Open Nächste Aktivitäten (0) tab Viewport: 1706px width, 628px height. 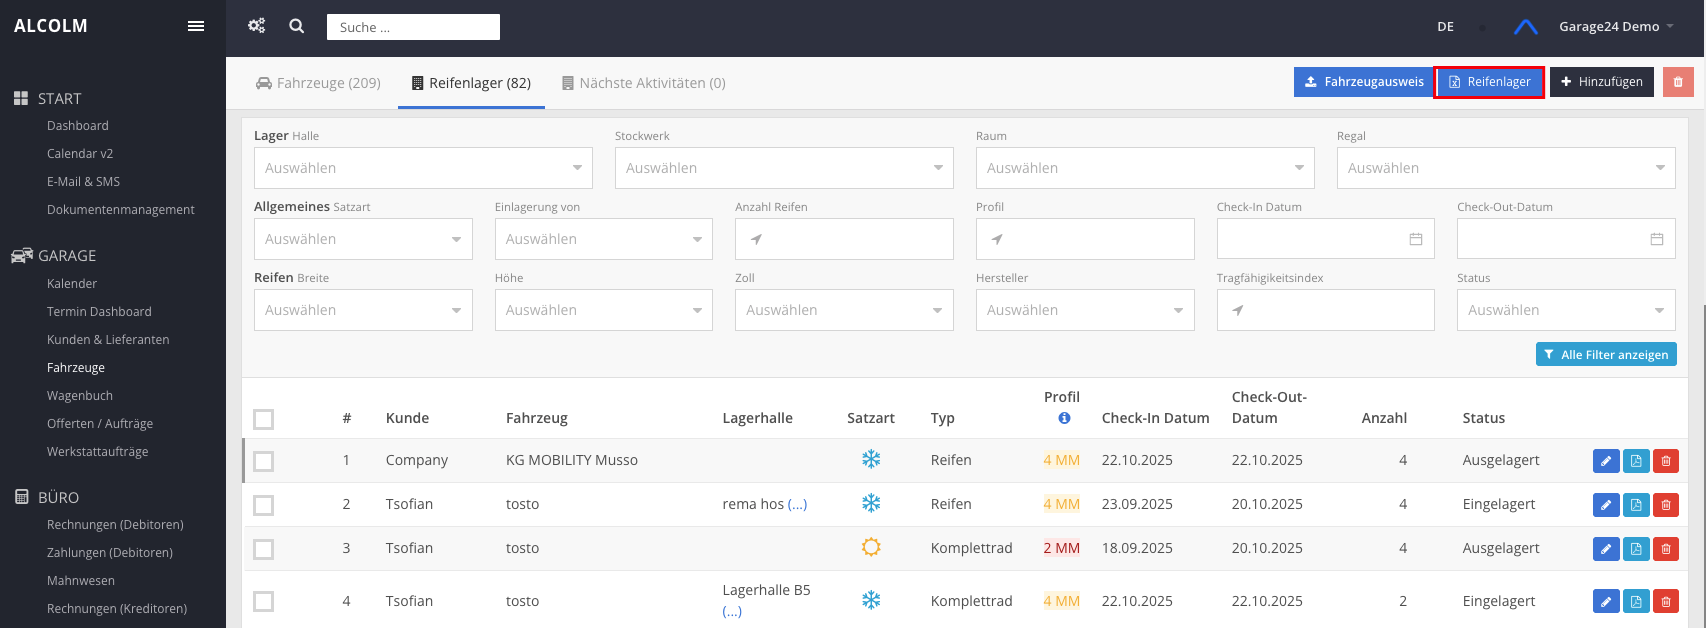tap(643, 83)
